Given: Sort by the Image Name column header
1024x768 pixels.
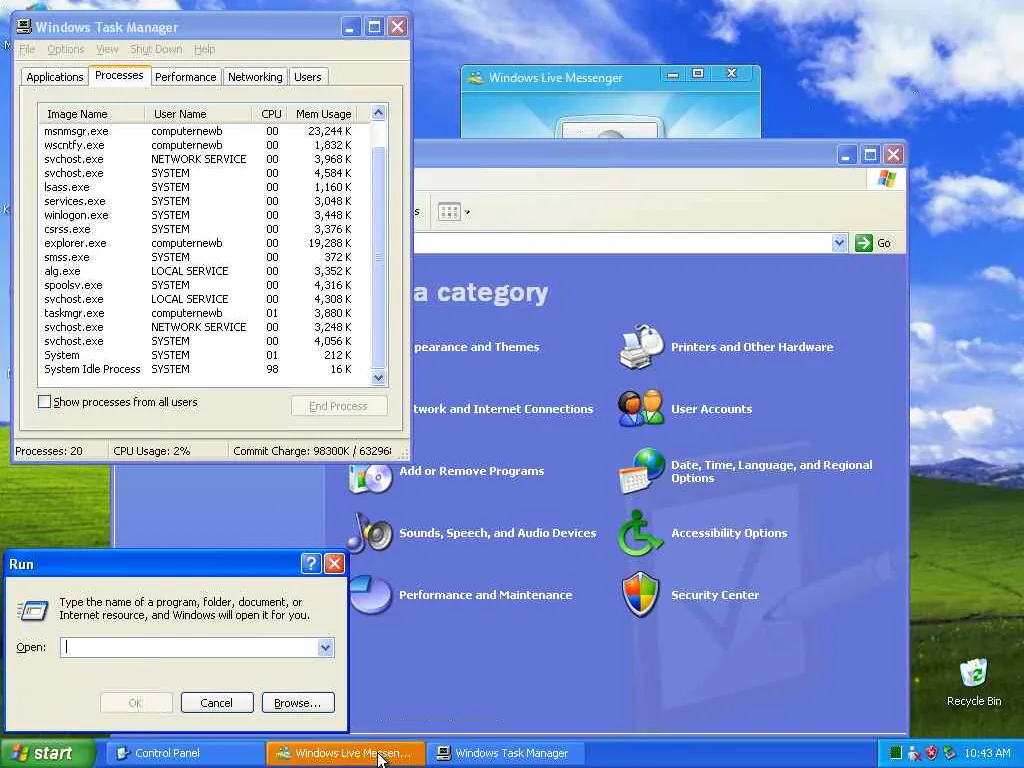Looking at the screenshot, I should pos(91,114).
